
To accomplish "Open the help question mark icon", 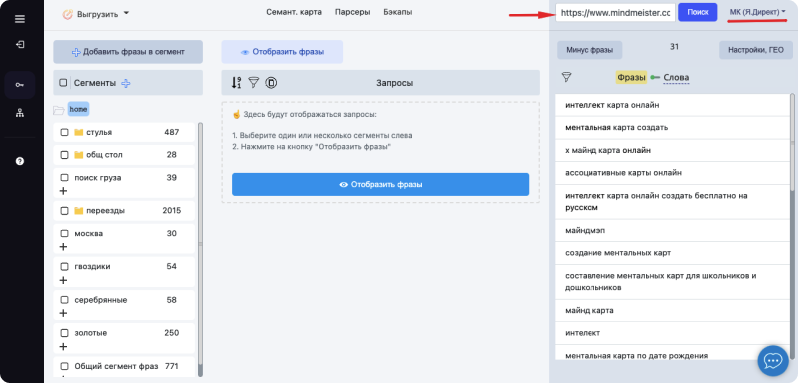I will click(20, 161).
